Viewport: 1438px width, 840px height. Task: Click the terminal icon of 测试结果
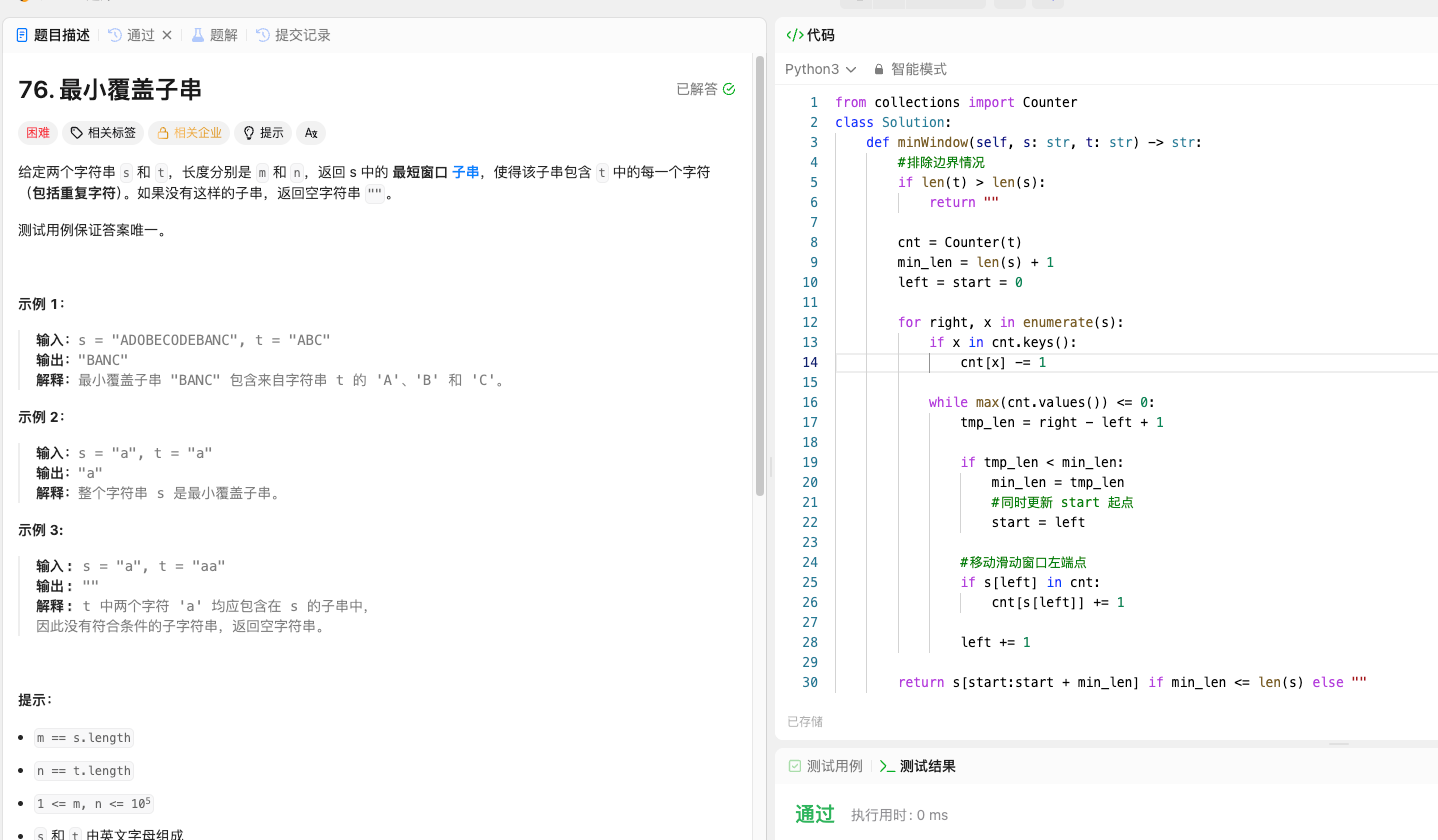tap(887, 767)
